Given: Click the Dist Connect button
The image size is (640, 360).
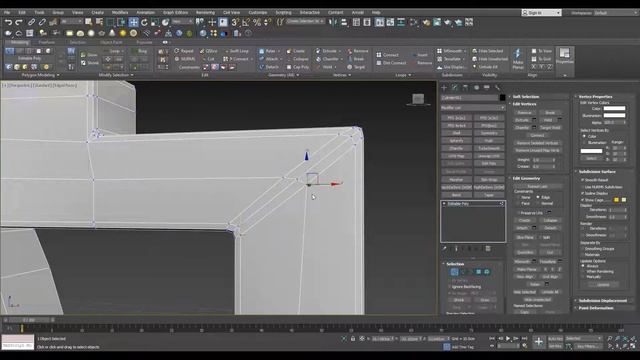Looking at the screenshot, I should (391, 63).
